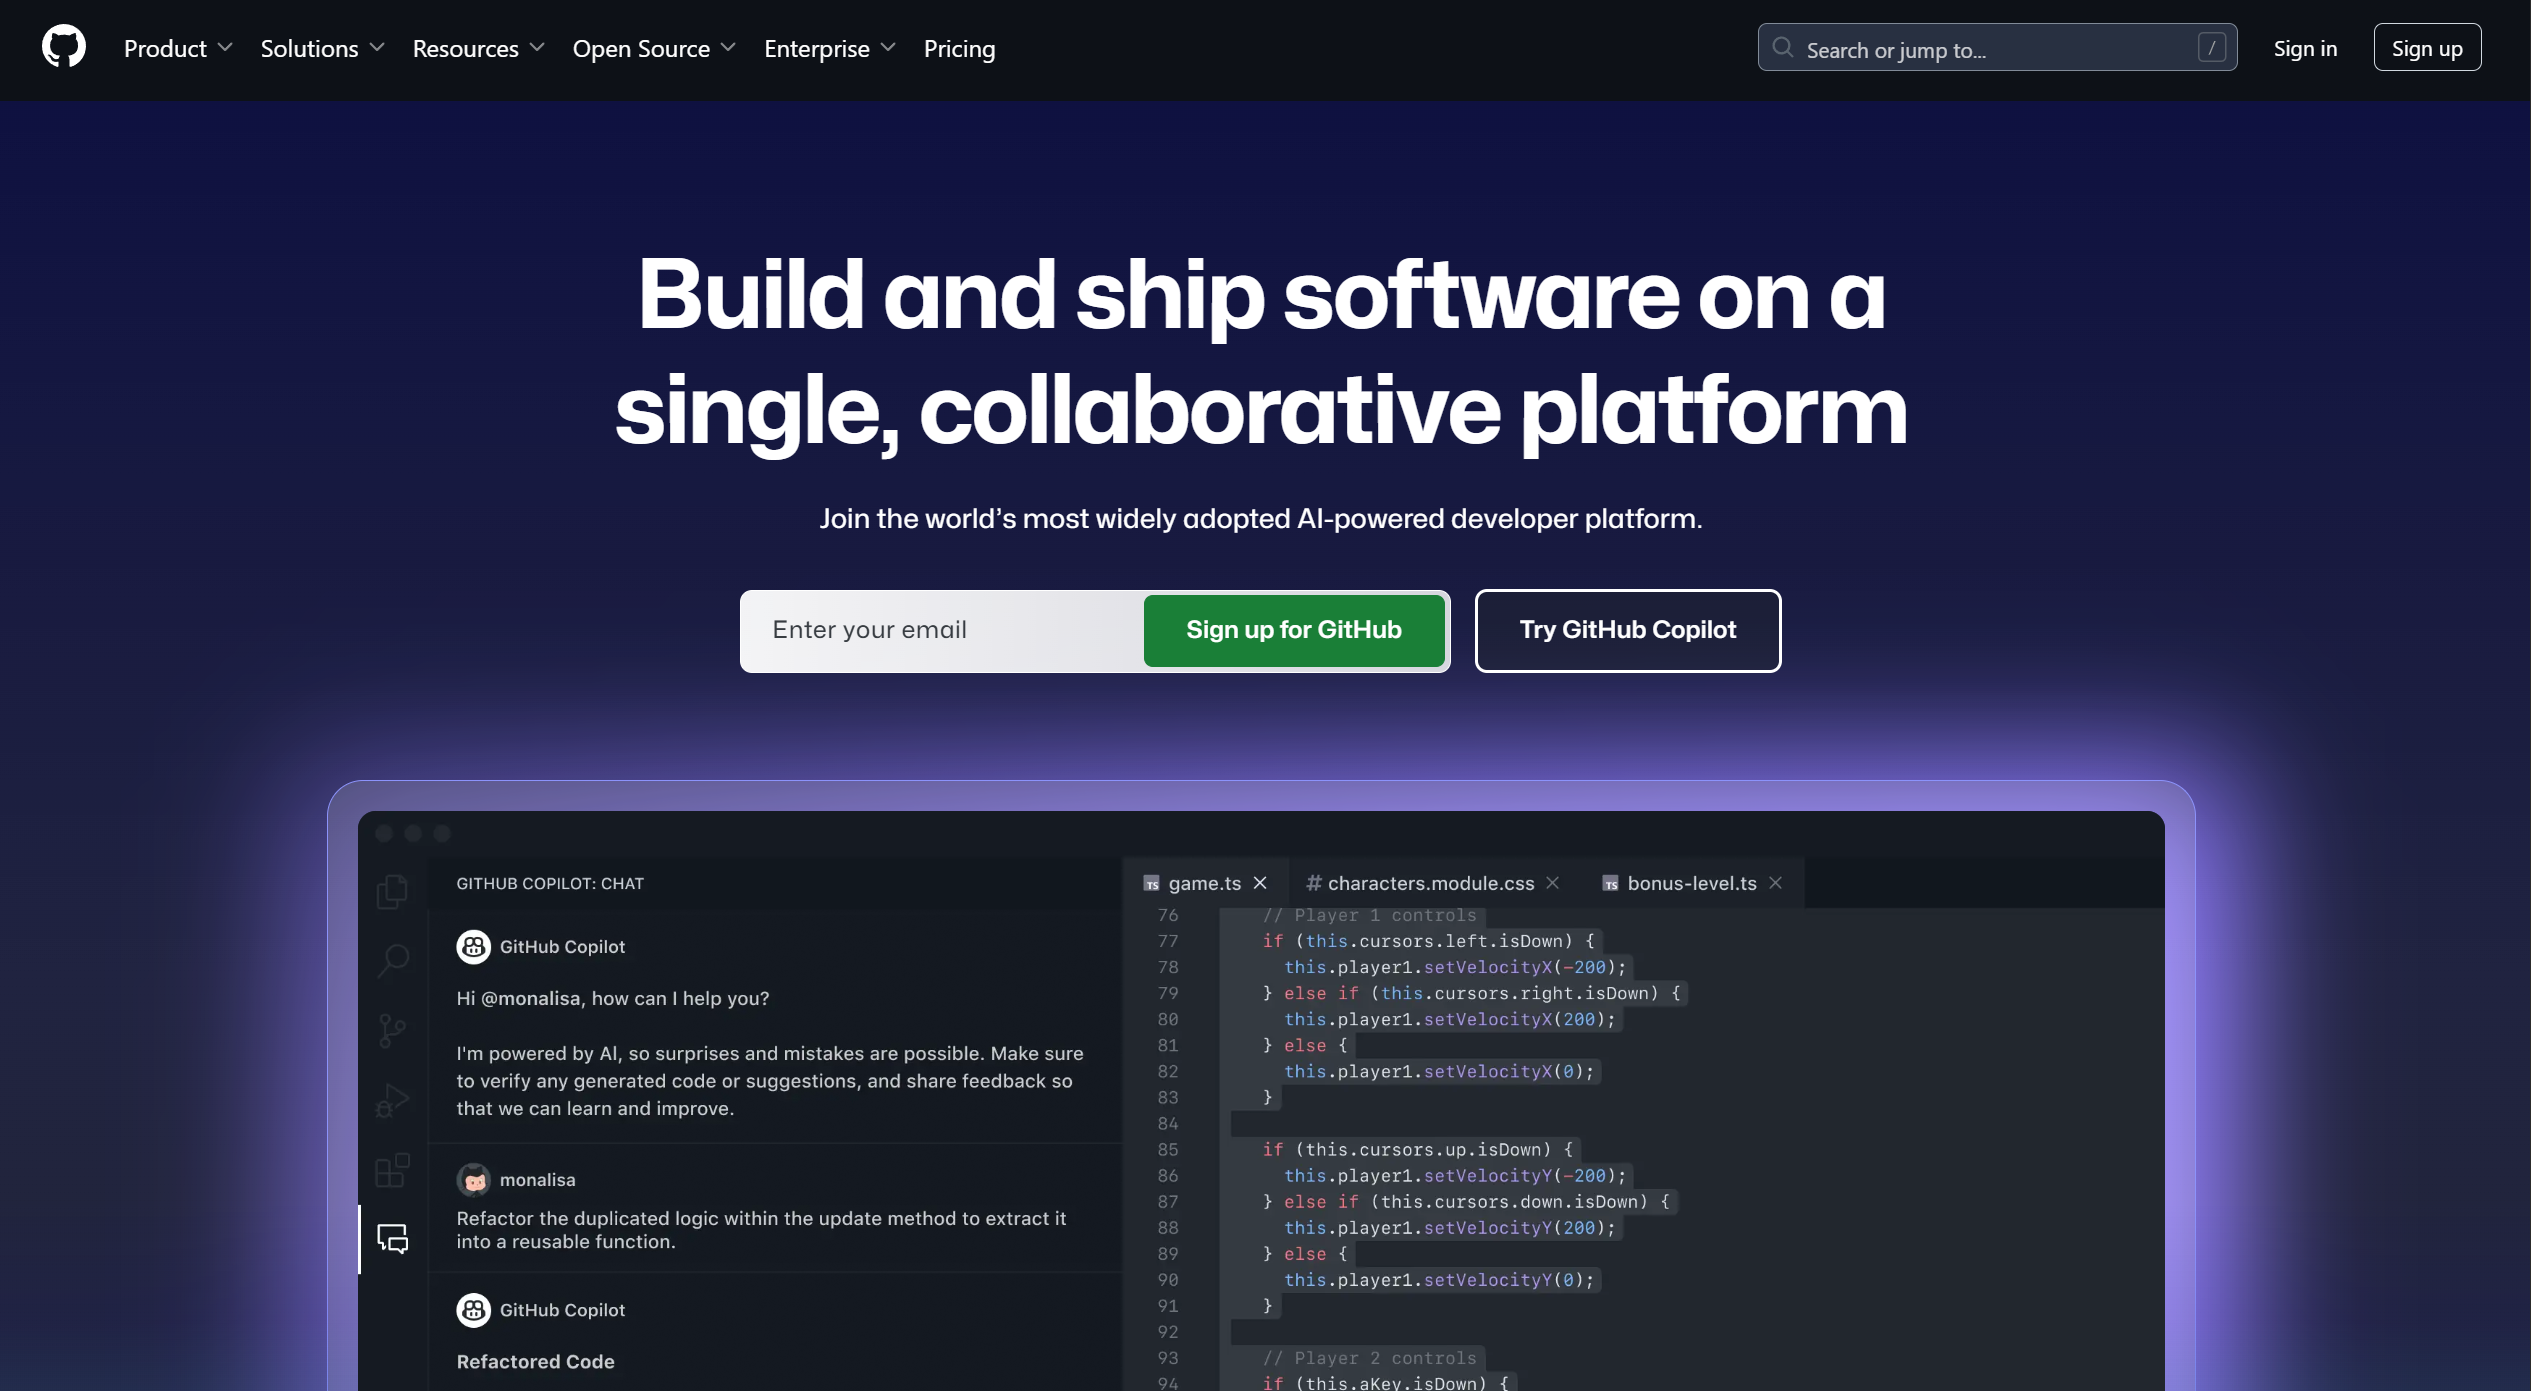The height and width of the screenshot is (1391, 2531).
Task: Close the game.ts editor tab
Action: click(x=1260, y=883)
